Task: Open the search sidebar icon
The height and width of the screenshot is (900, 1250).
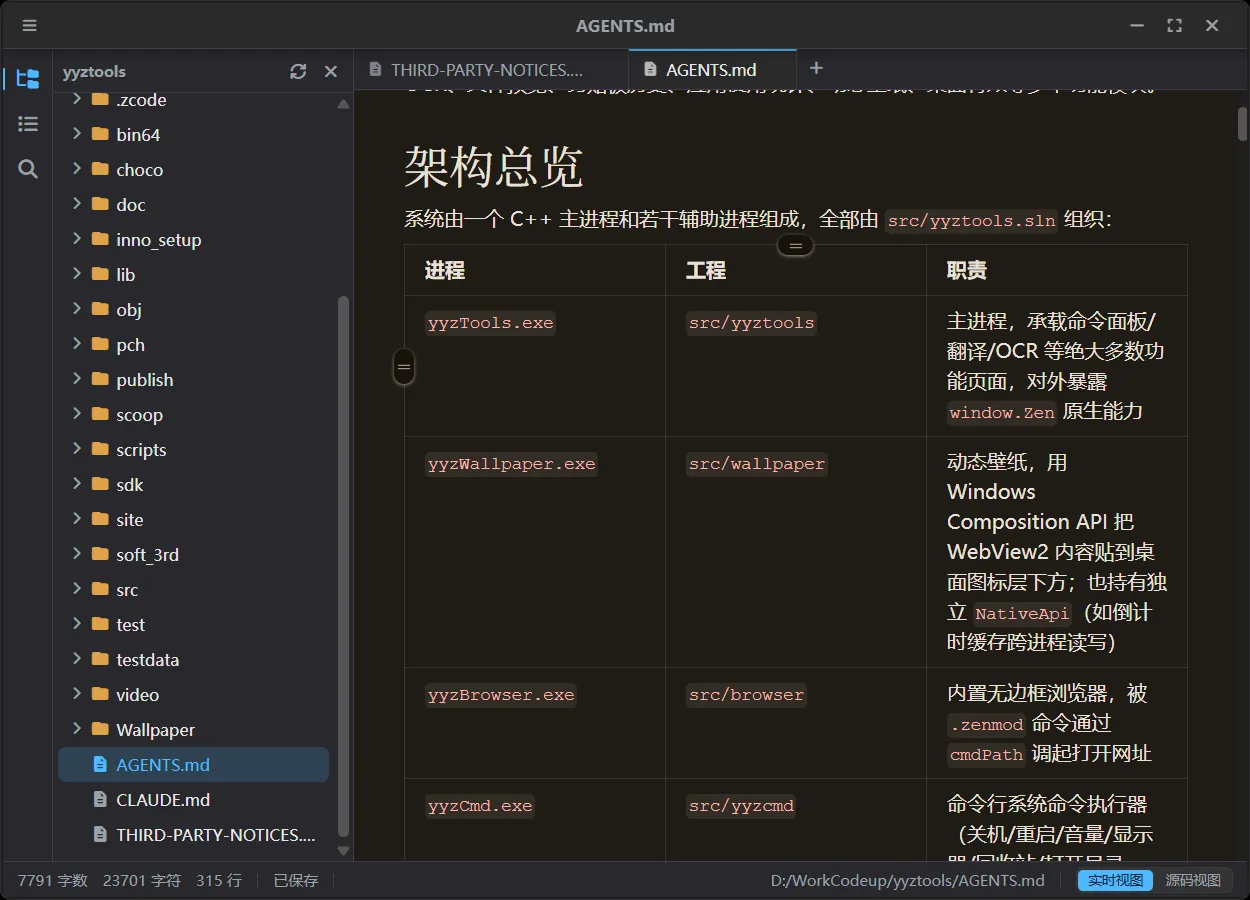Action: click(28, 169)
